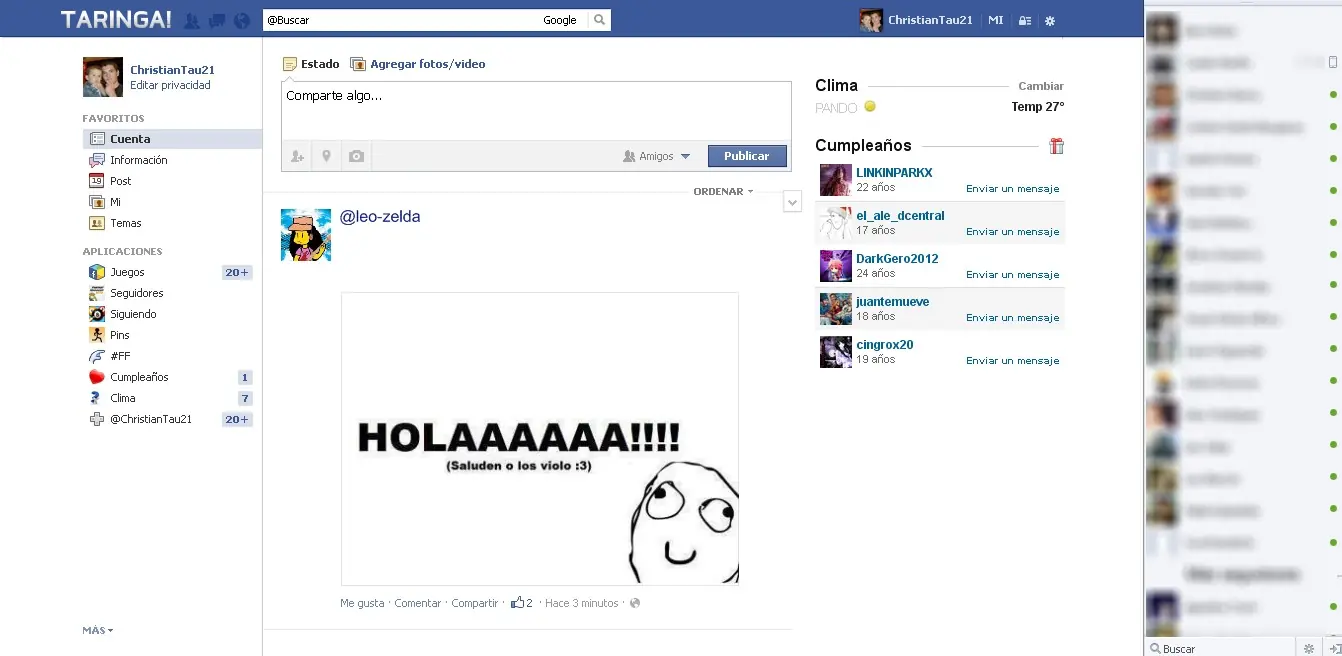Open DarkGero2012 birthday profile
Viewport: 1342px width, 656px height.
click(897, 259)
